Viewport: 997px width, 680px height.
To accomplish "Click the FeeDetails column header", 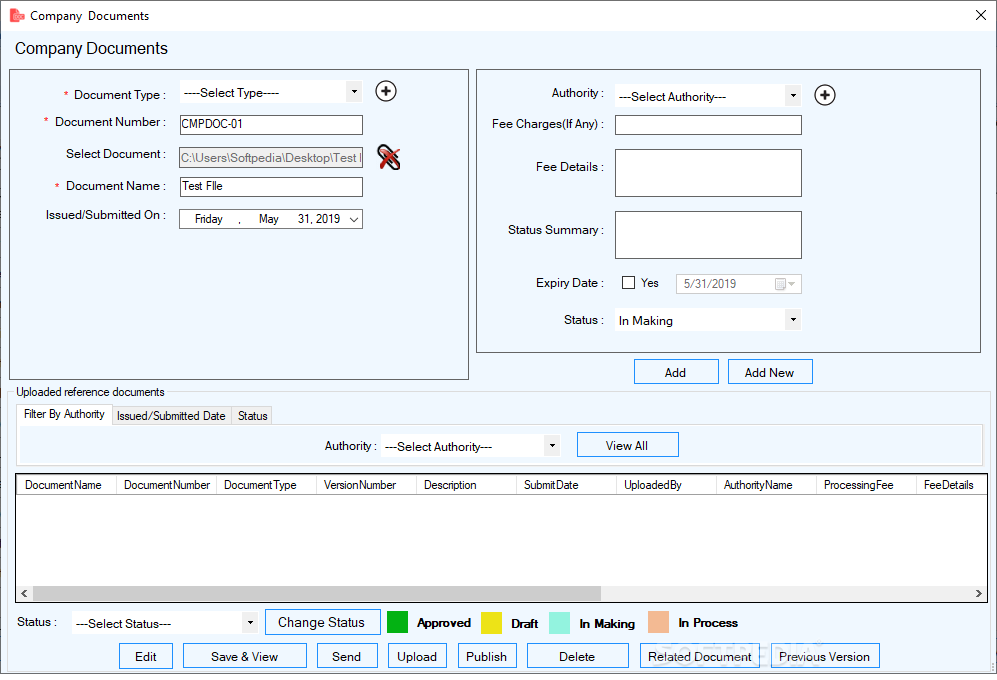I will click(x=951, y=485).
